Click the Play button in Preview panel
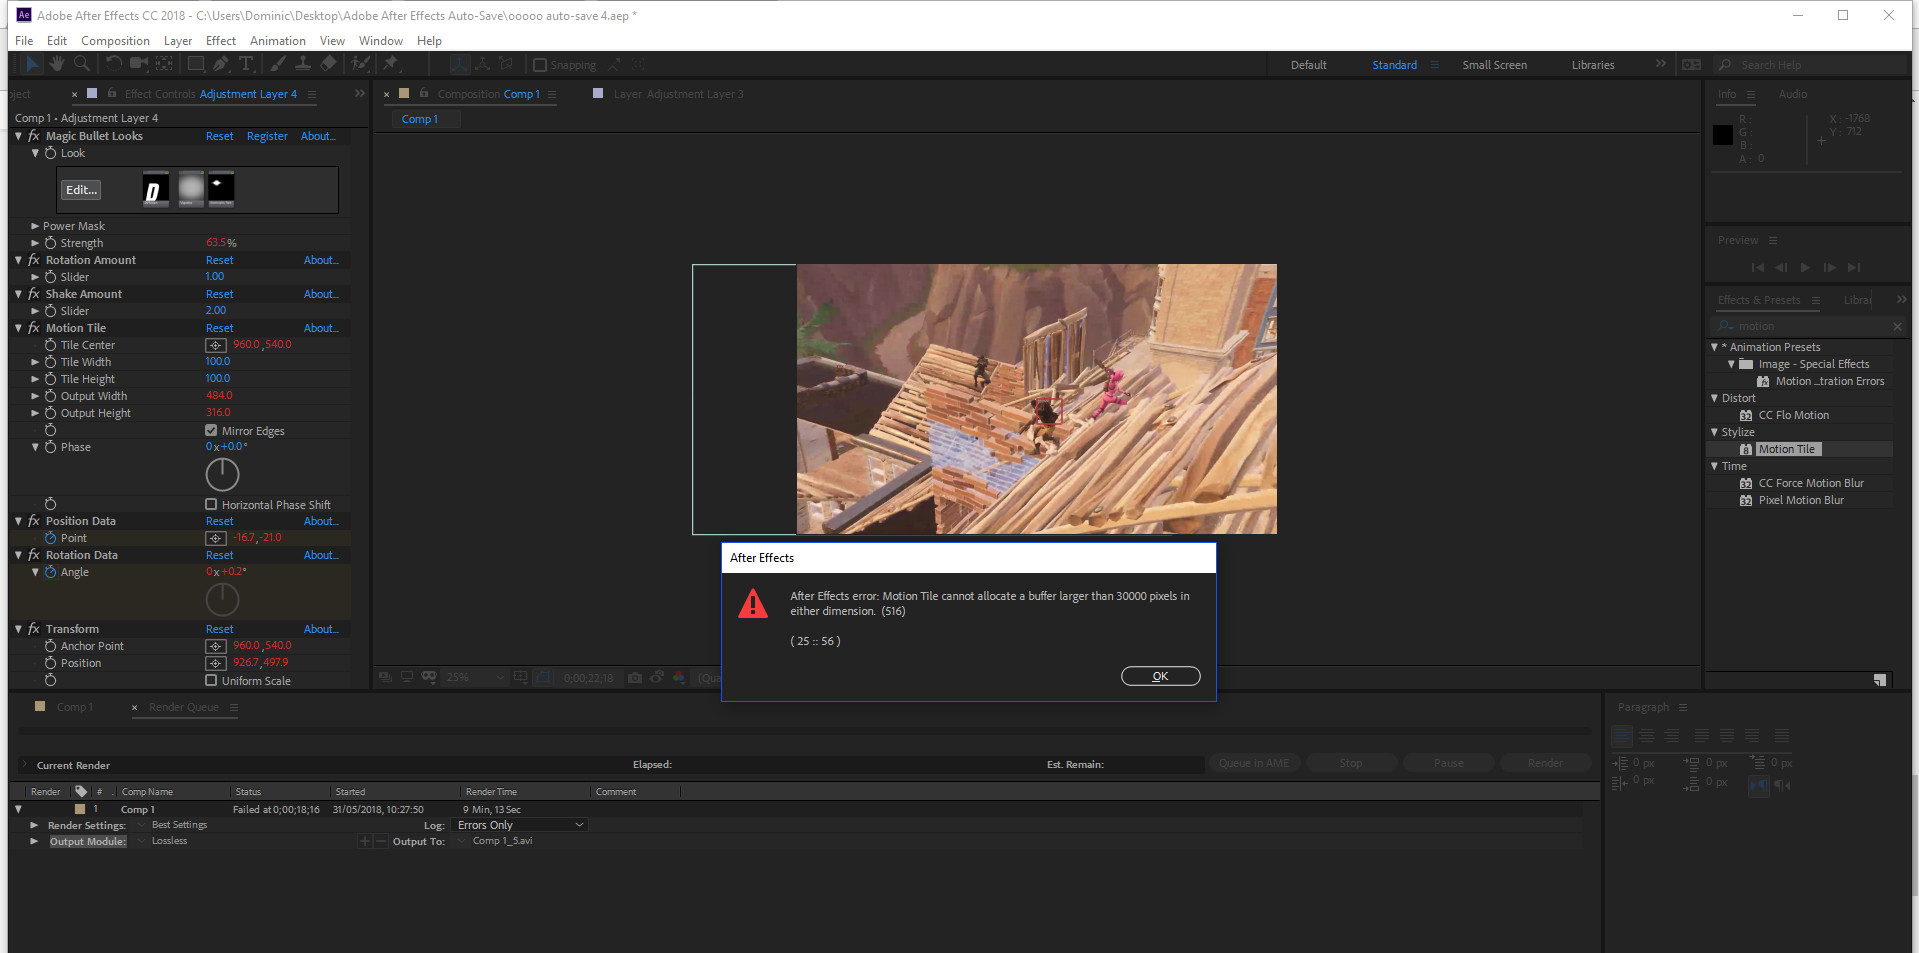The height and width of the screenshot is (953, 1919). 1805,267
